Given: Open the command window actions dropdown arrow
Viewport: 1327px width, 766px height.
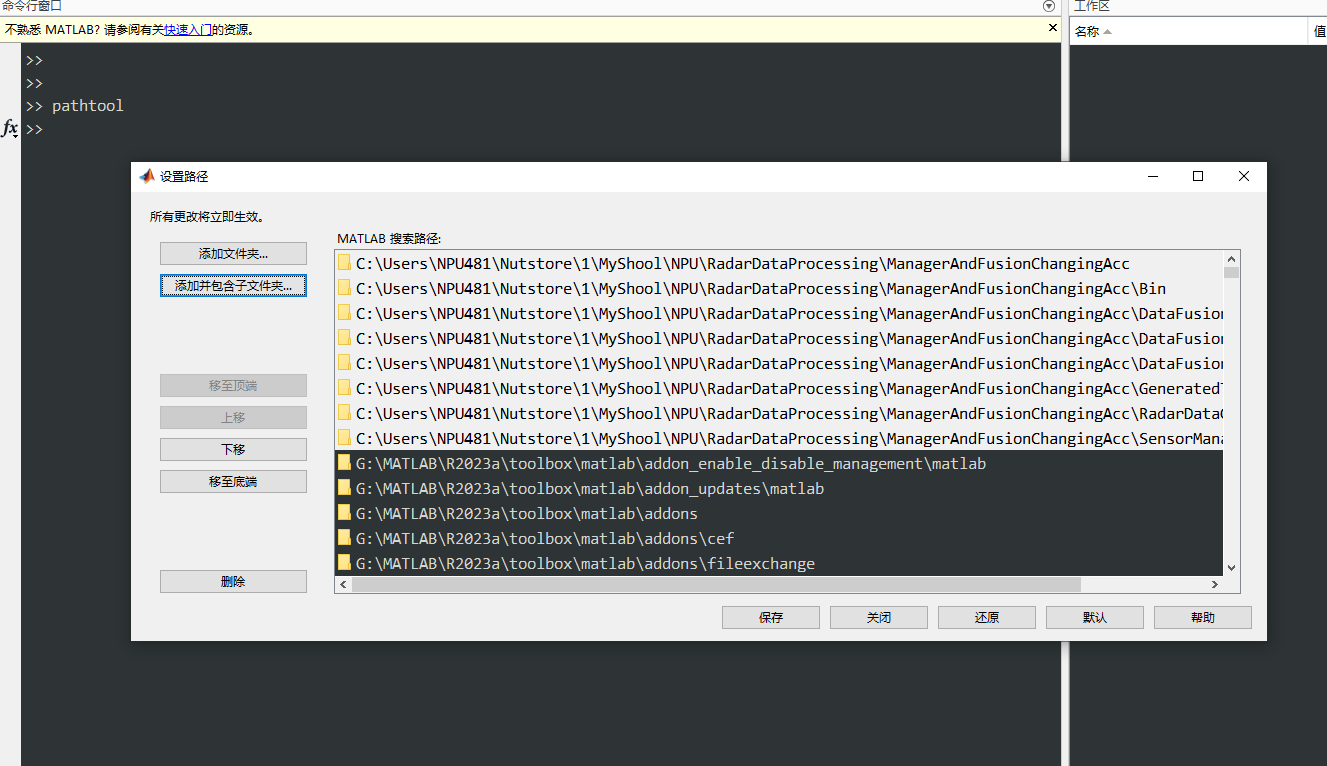Looking at the screenshot, I should pyautogui.click(x=1048, y=6).
